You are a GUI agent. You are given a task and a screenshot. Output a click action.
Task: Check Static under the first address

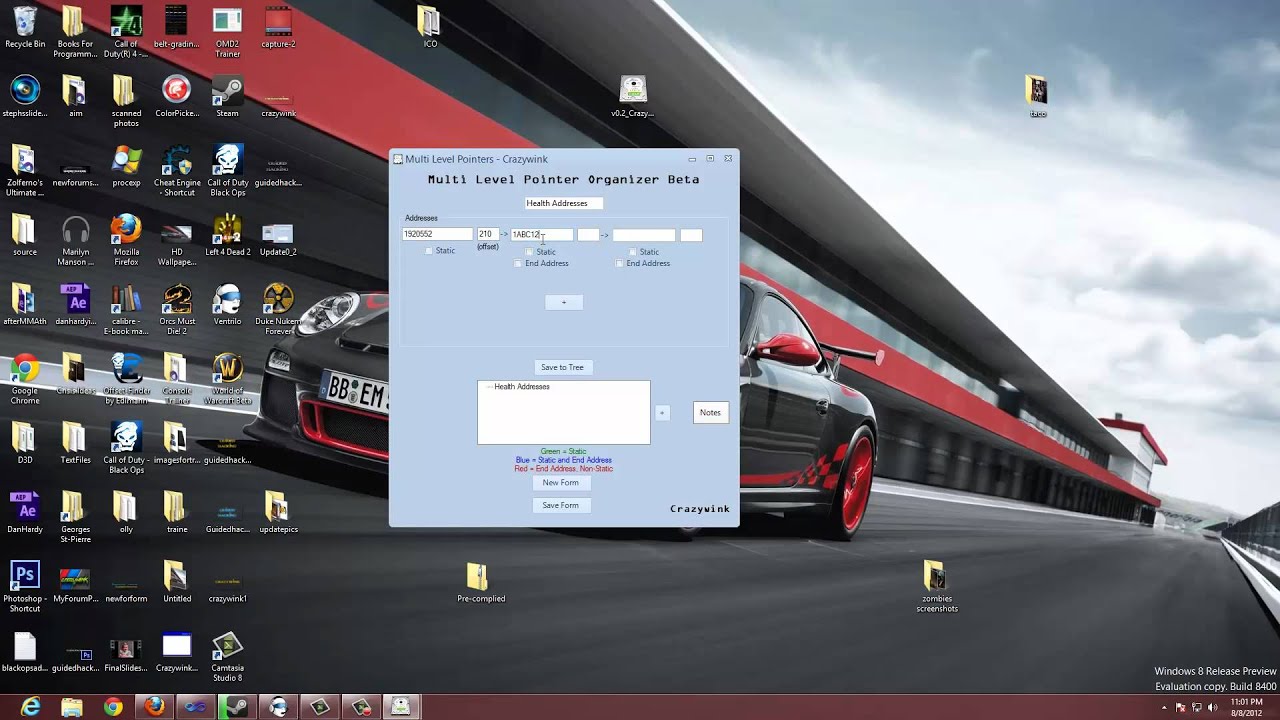[x=429, y=251]
